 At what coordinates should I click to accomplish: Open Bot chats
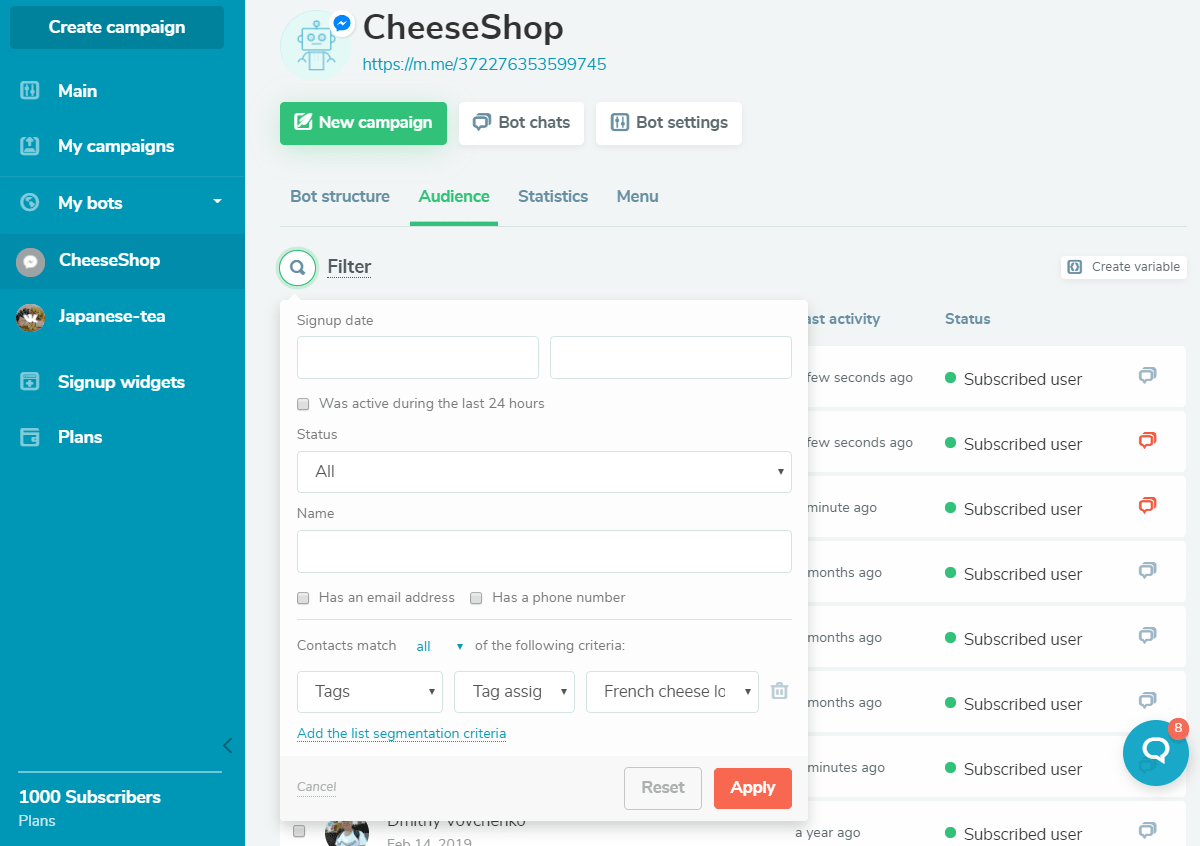click(521, 122)
